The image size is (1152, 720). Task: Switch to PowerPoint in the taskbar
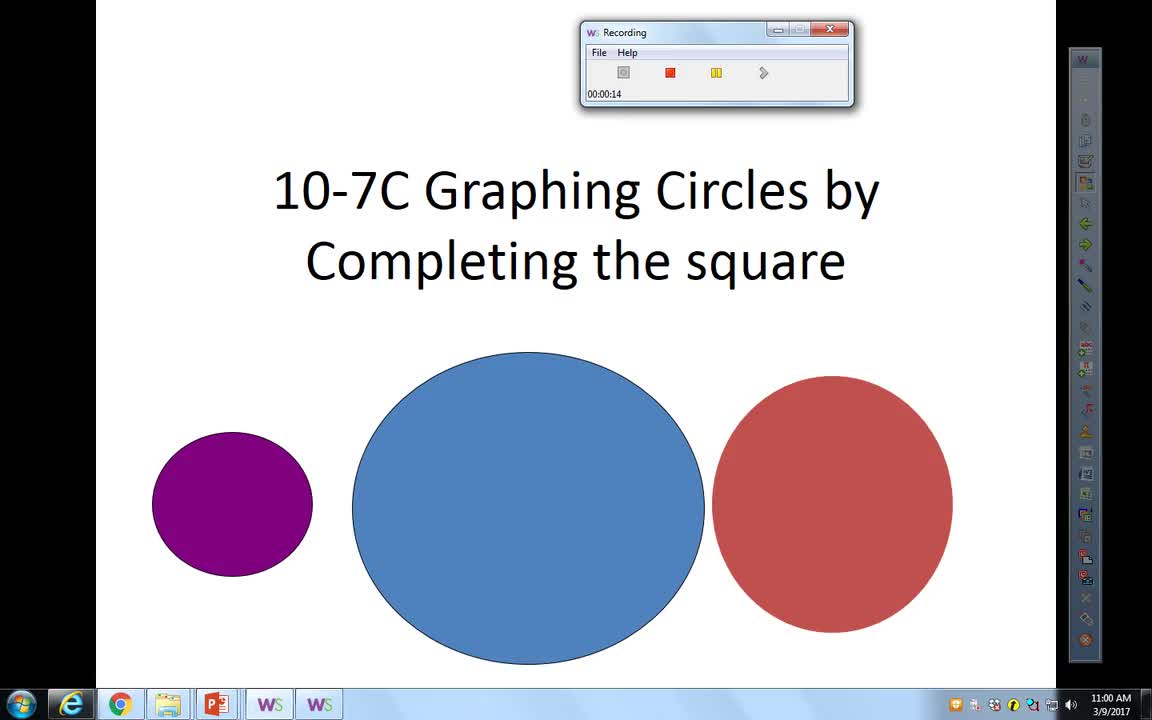click(x=216, y=705)
